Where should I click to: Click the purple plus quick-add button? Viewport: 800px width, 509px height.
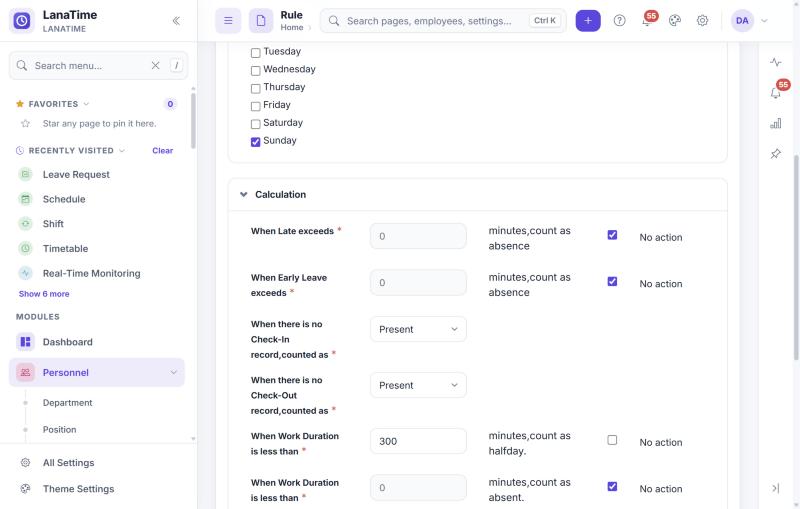click(588, 21)
